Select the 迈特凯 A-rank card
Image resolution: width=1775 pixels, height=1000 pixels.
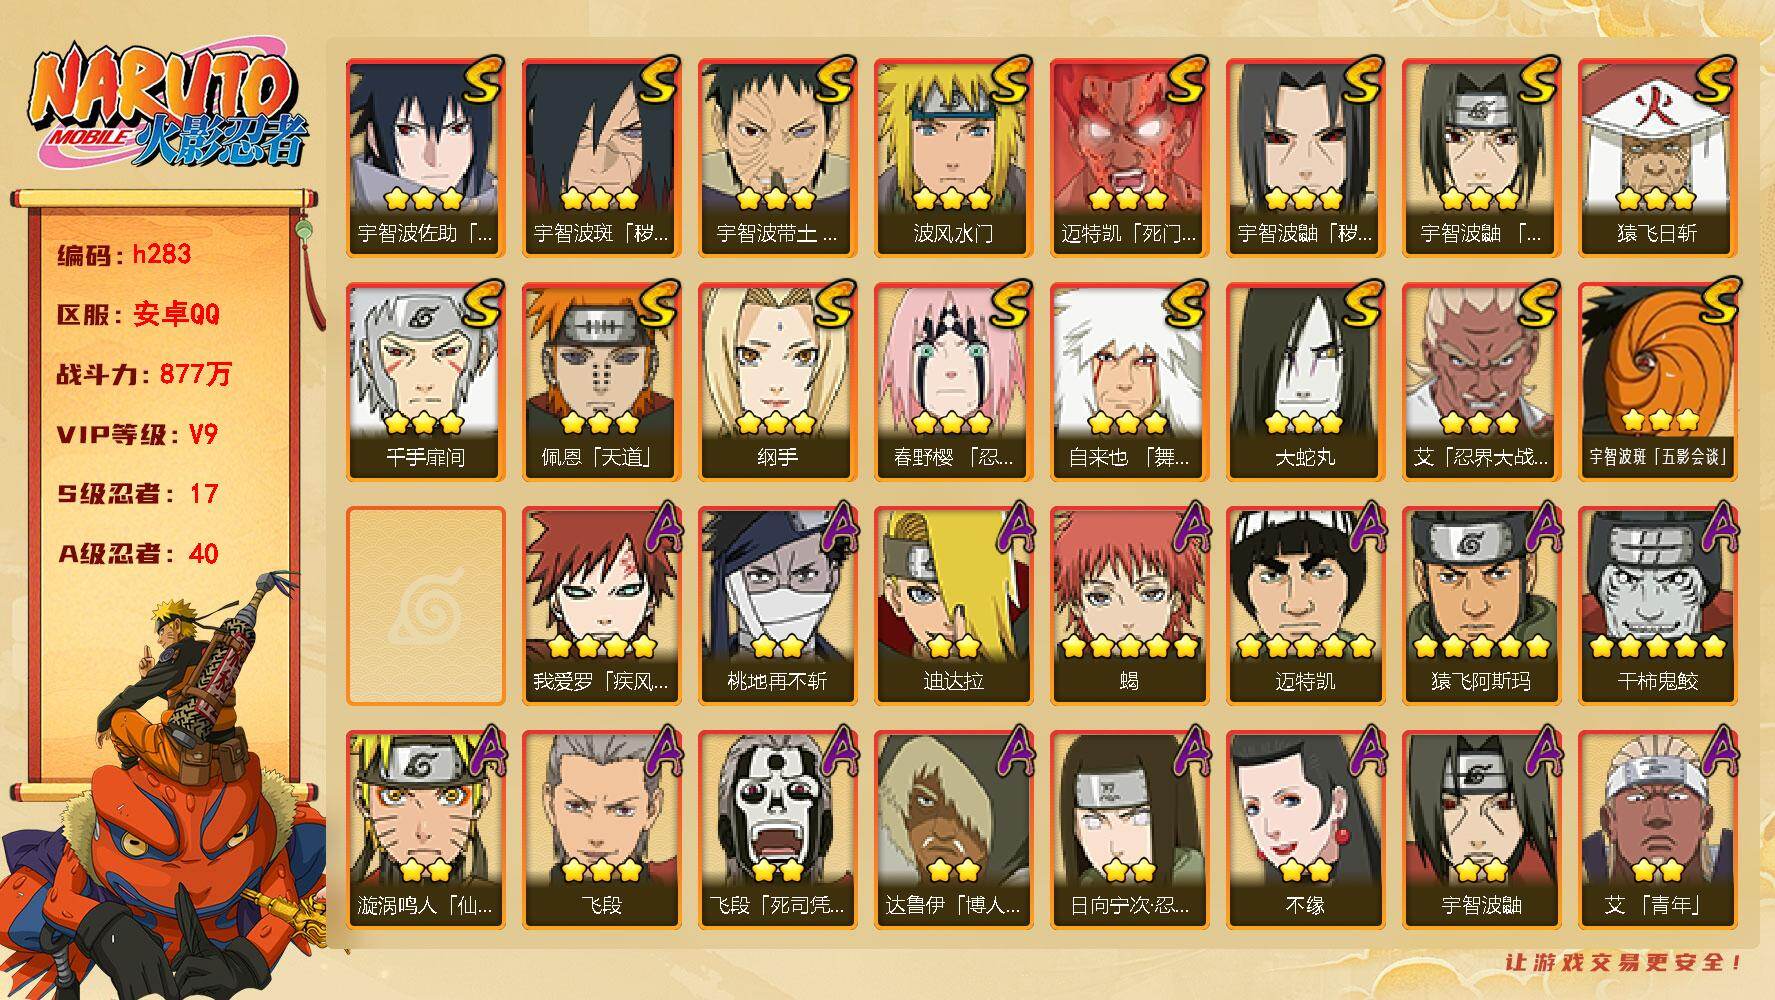[1305, 605]
